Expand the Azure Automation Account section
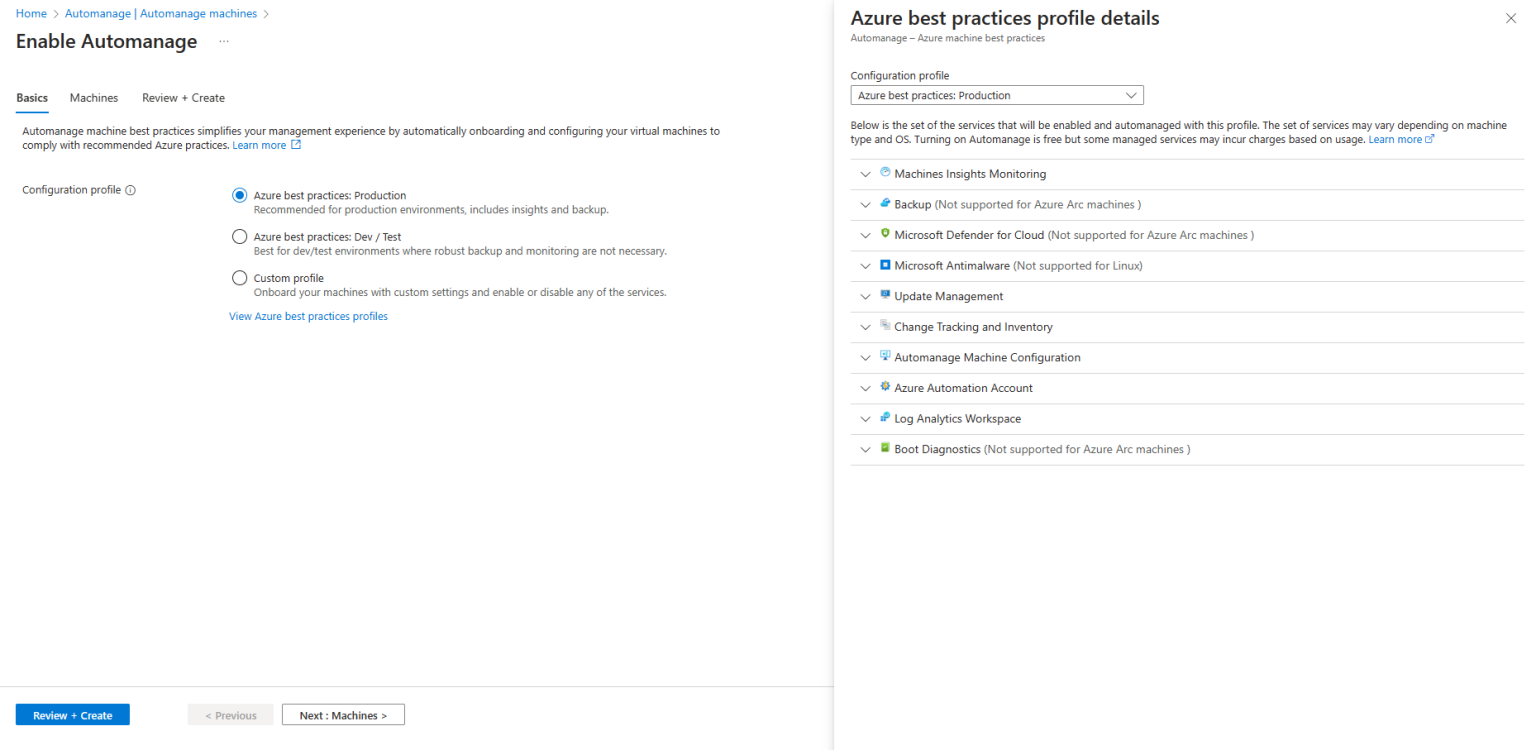This screenshot has width=1536, height=750. pyautogui.click(x=865, y=388)
